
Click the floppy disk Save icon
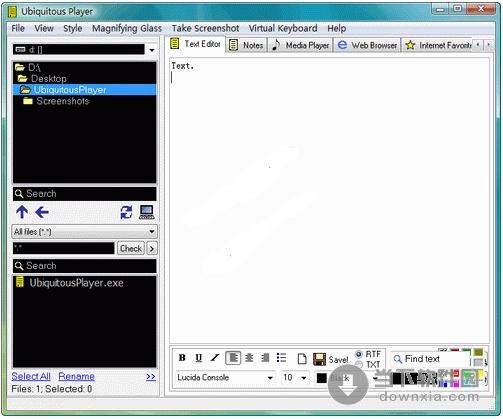point(319,359)
